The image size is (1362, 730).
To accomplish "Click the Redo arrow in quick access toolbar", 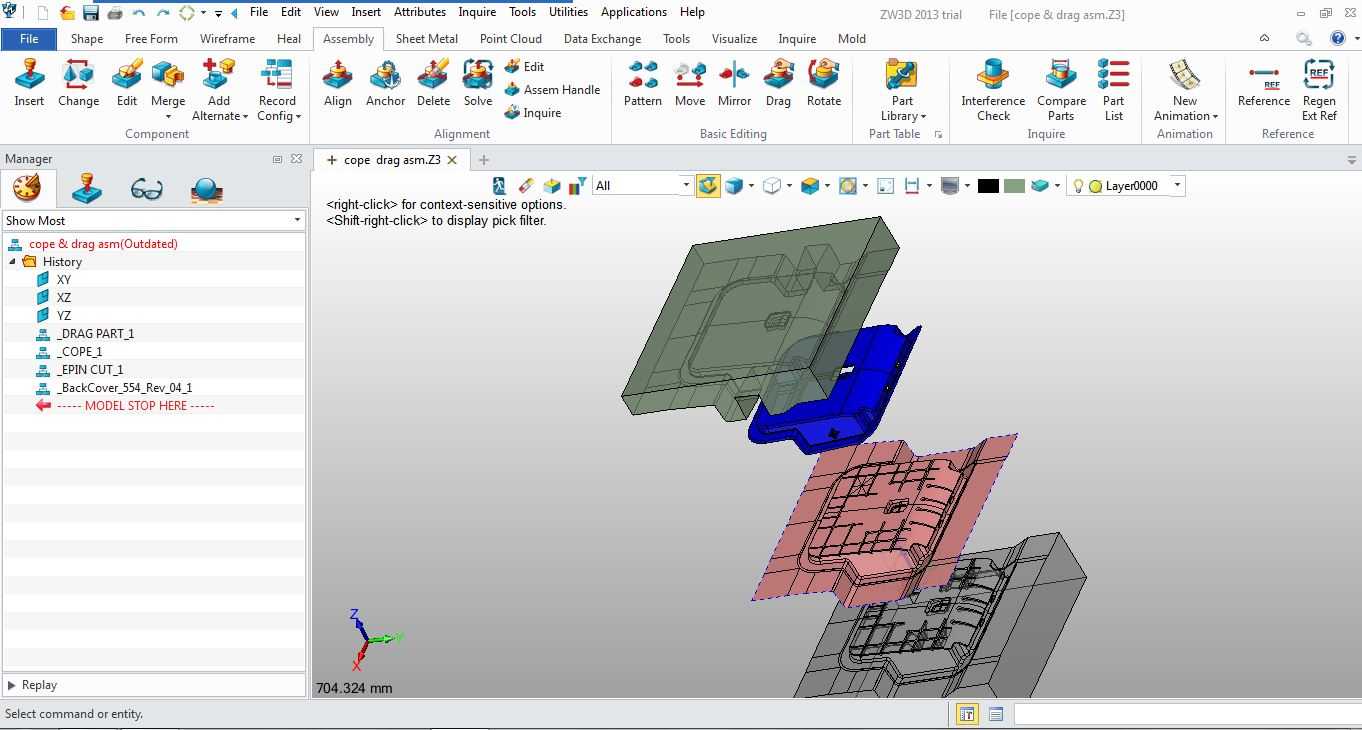I will tap(163, 13).
